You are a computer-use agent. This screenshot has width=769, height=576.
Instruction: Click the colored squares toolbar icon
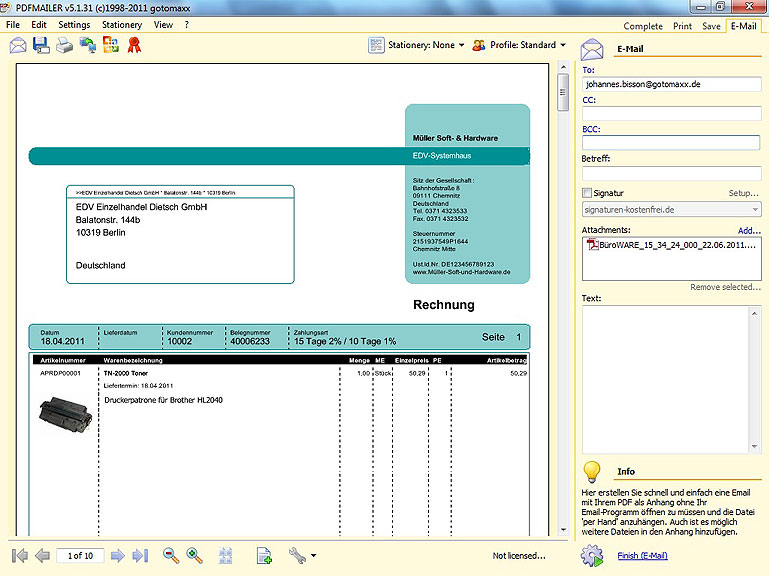[x=111, y=45]
